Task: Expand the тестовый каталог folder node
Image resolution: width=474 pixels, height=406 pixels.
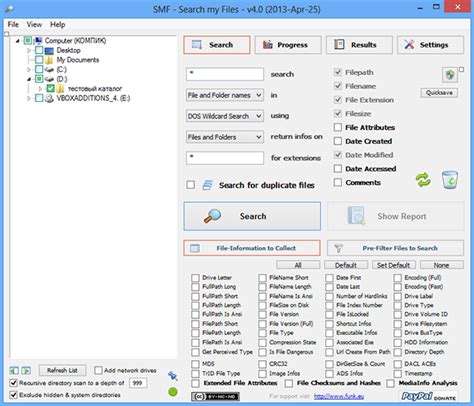Action: point(40,89)
